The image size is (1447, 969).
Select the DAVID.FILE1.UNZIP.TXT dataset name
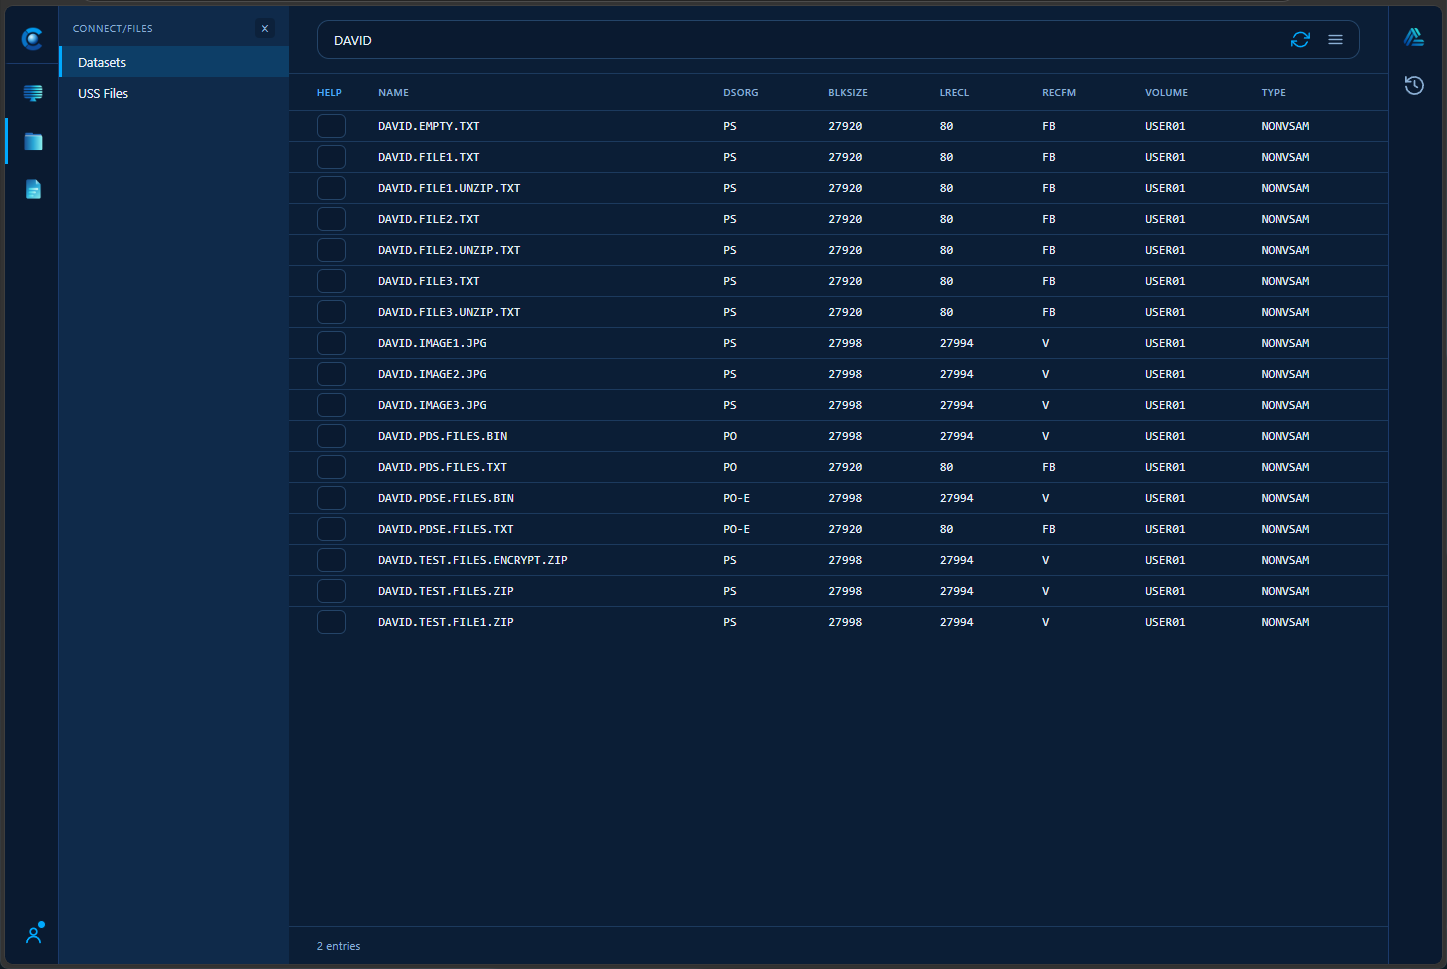(449, 188)
